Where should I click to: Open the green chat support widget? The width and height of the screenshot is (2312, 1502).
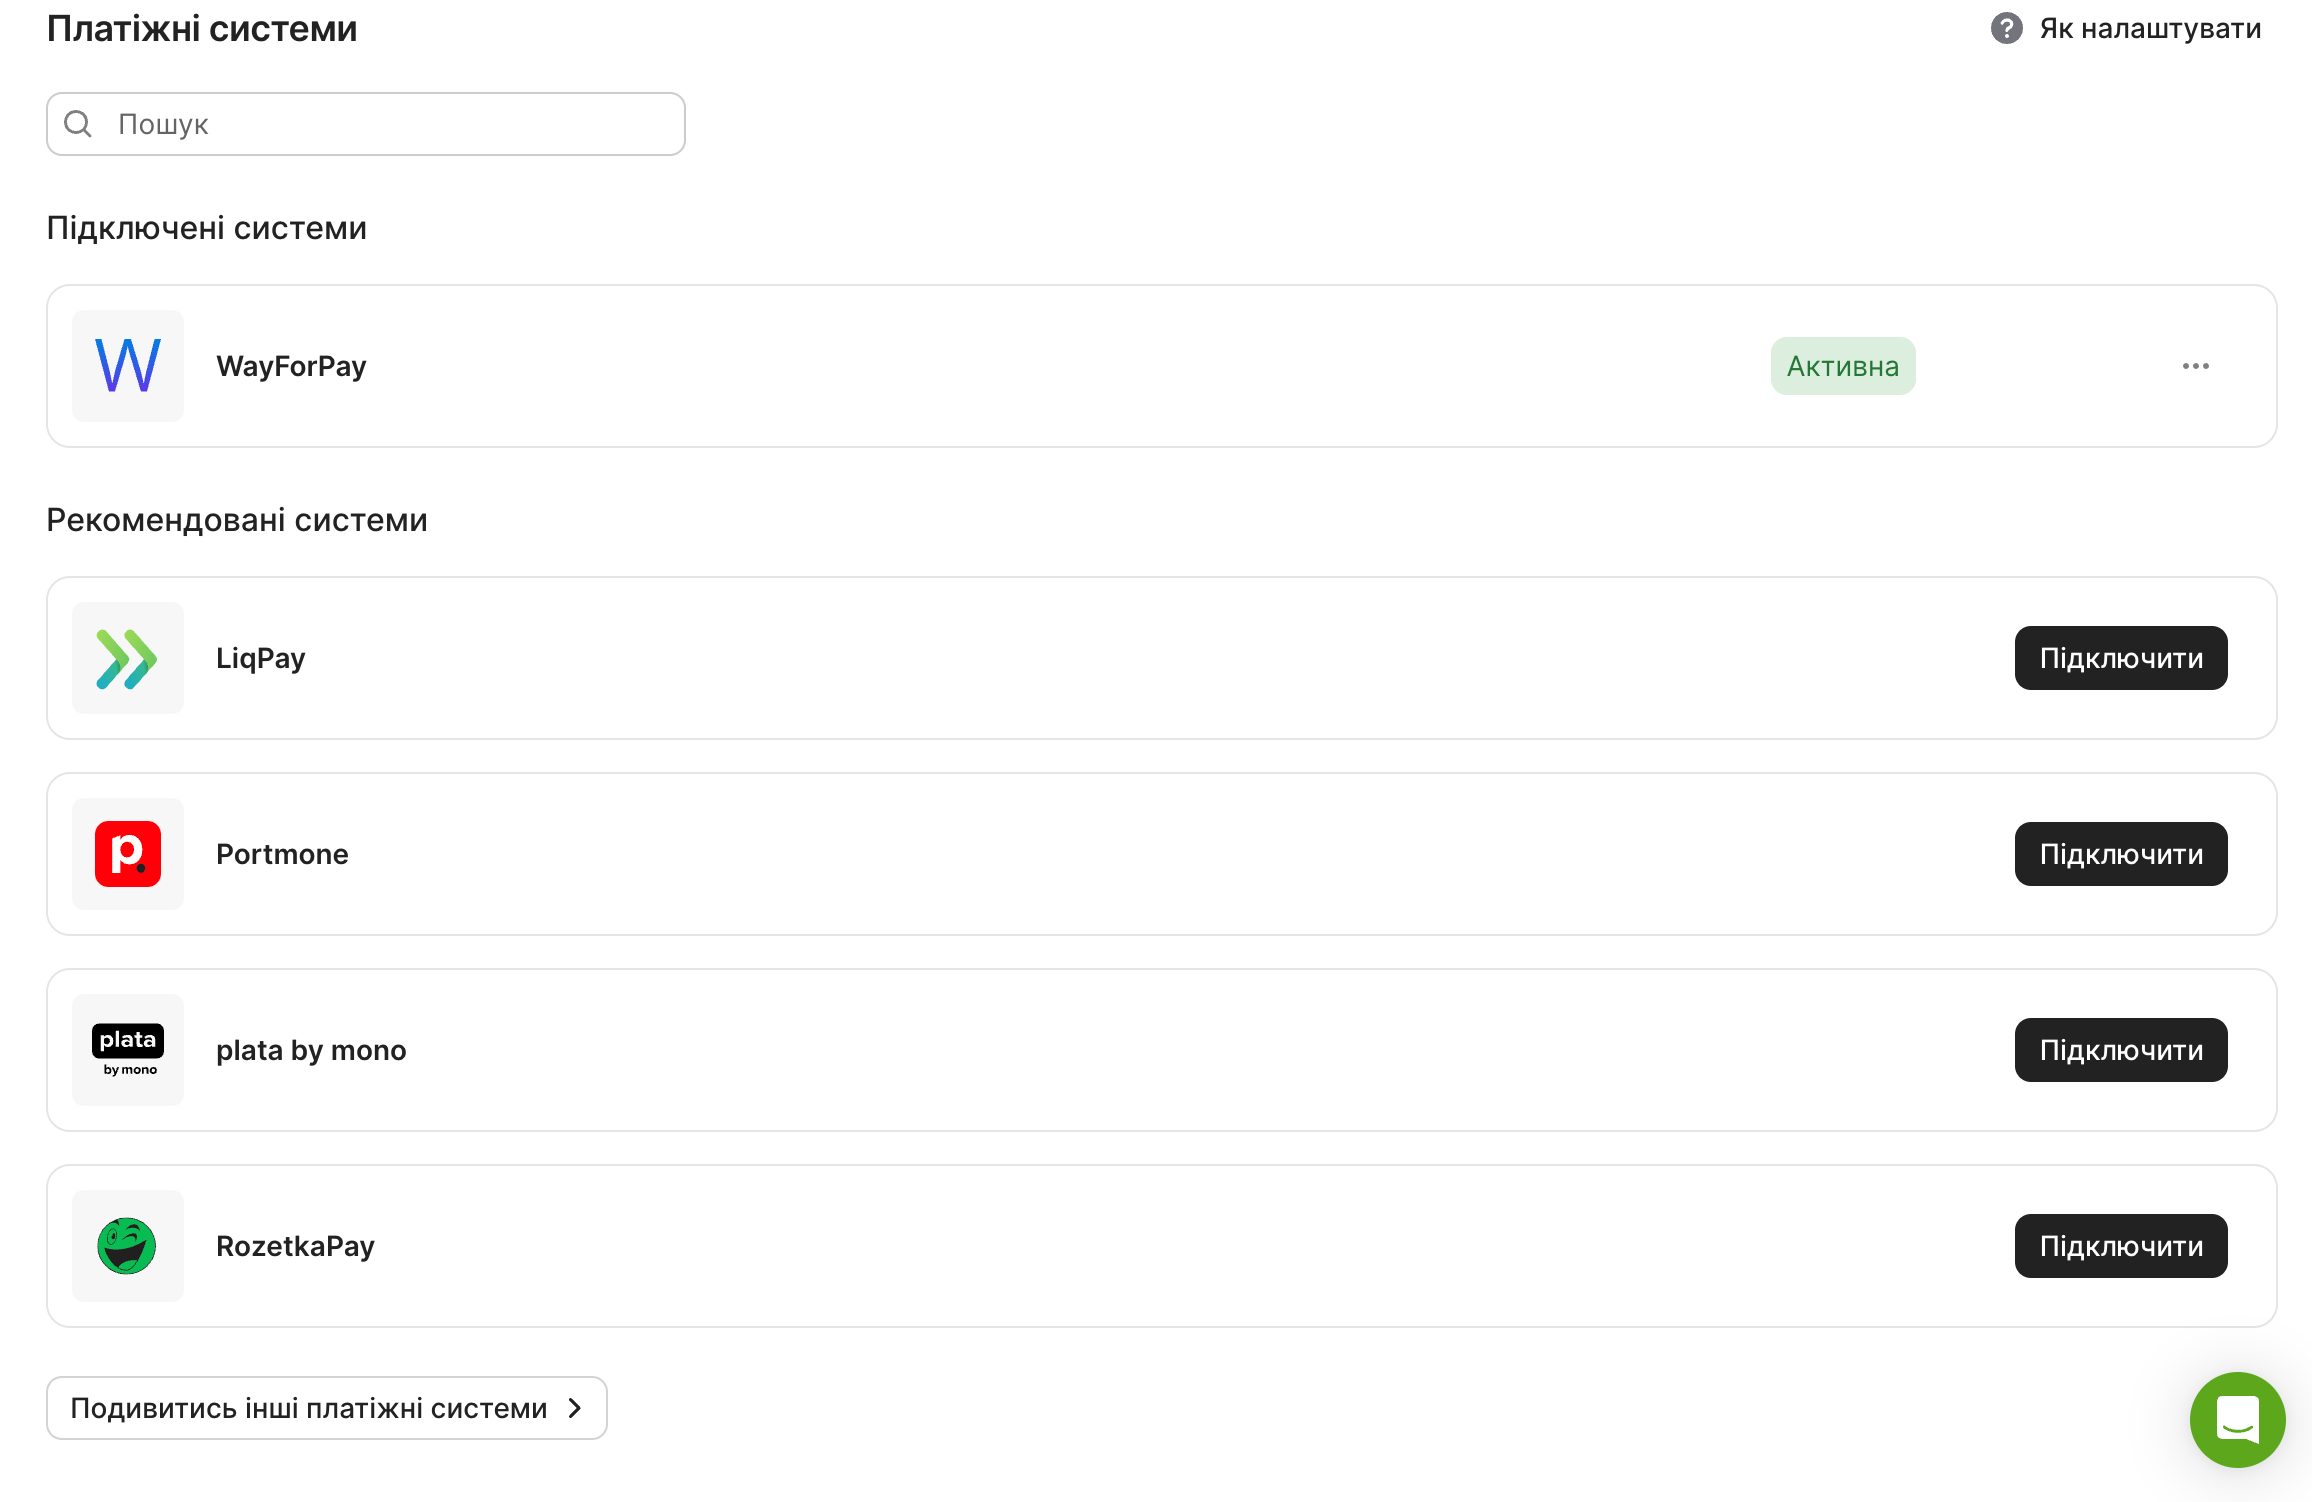coord(2237,1420)
